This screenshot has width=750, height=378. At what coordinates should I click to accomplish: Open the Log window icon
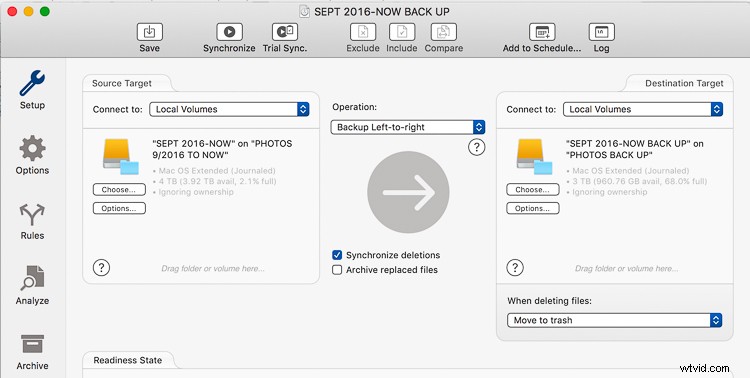(x=601, y=32)
